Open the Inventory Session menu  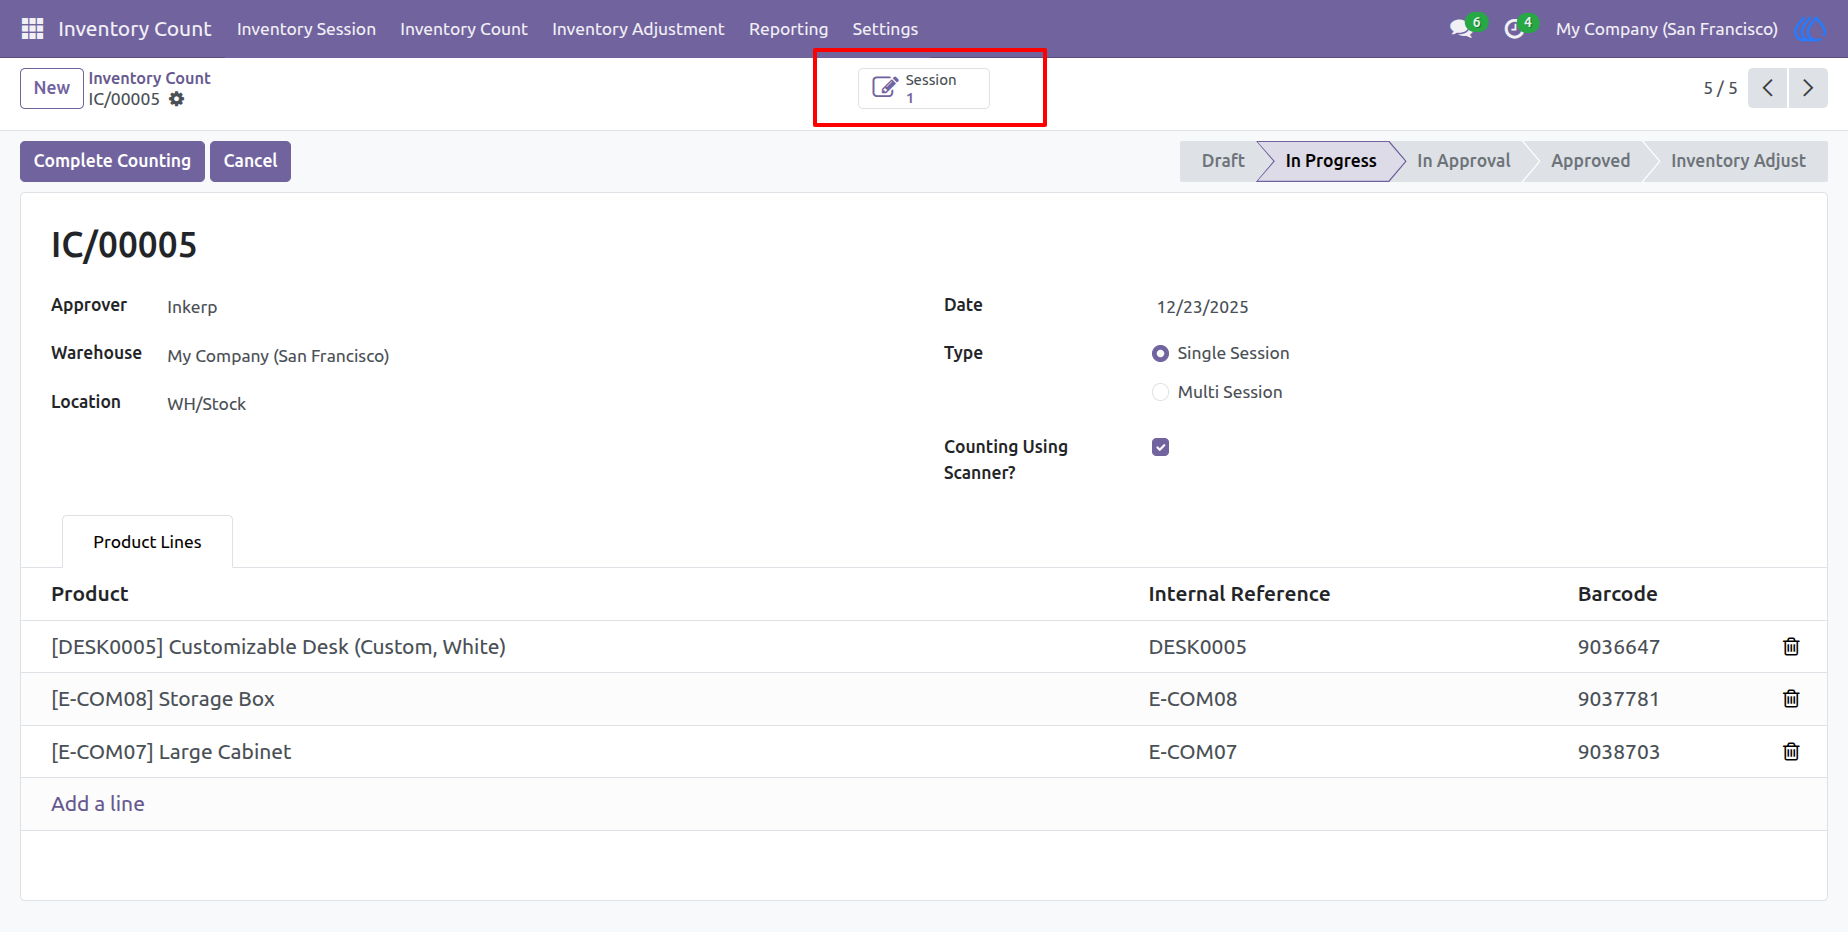306,29
